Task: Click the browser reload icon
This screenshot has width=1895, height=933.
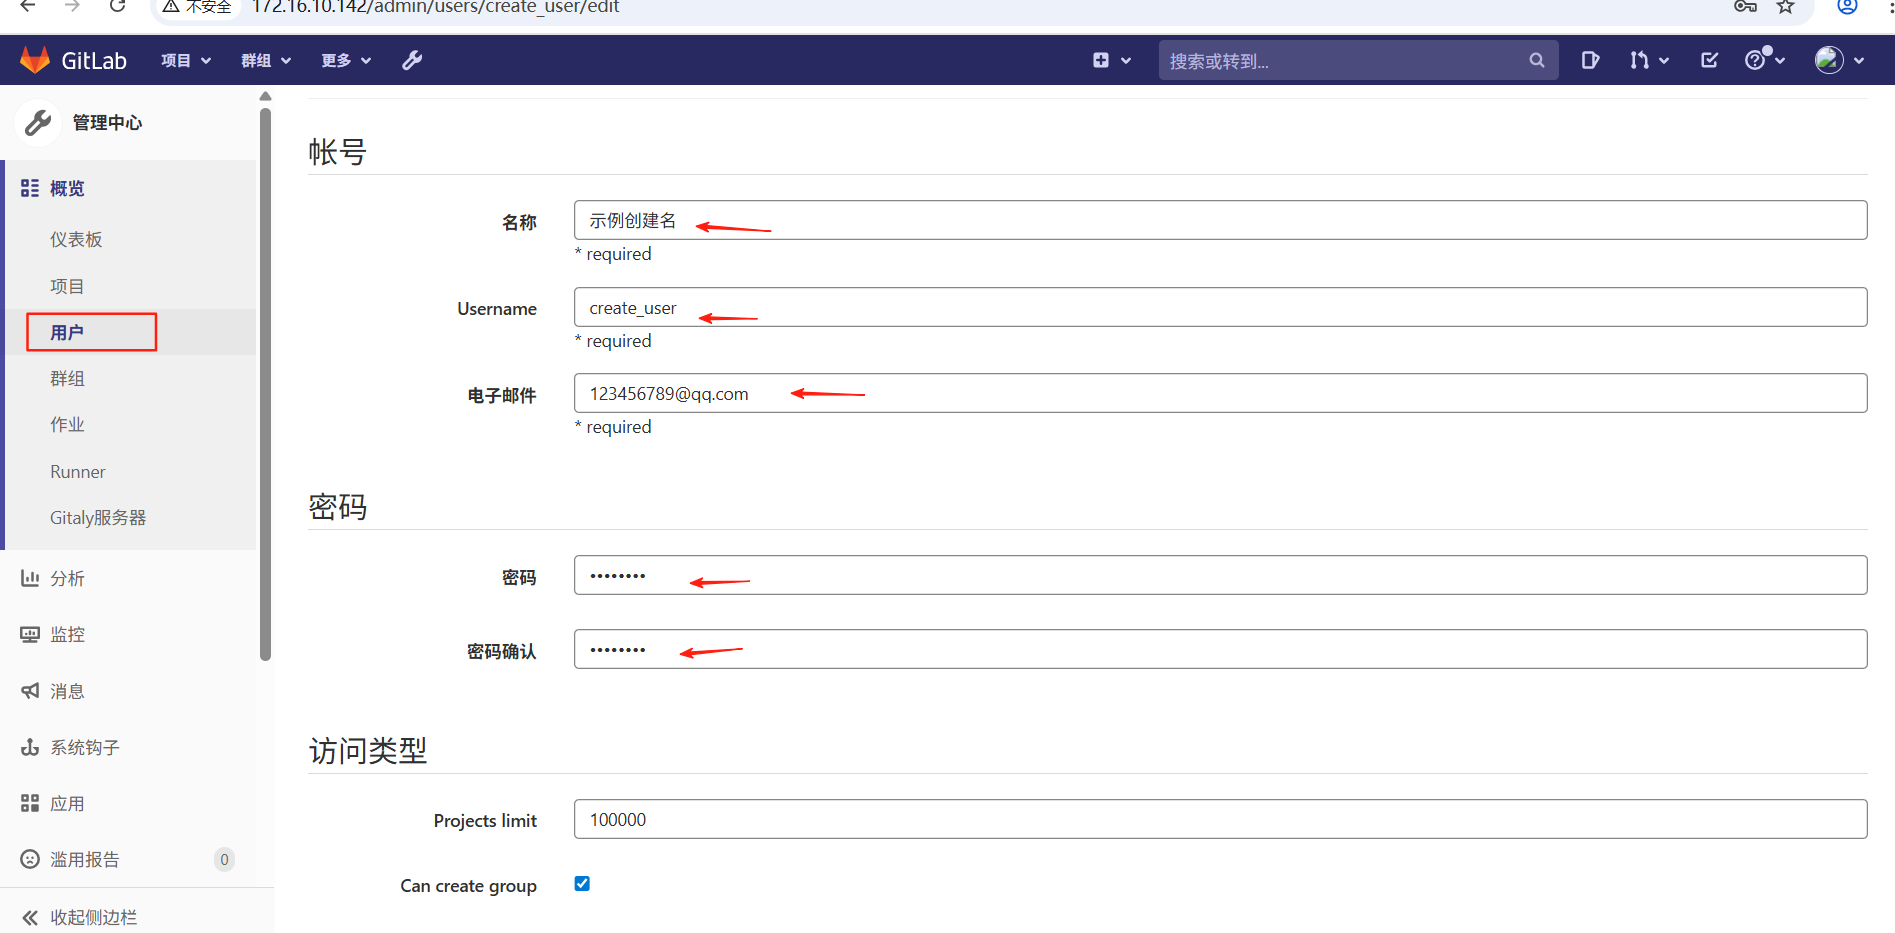Action: coord(117,6)
